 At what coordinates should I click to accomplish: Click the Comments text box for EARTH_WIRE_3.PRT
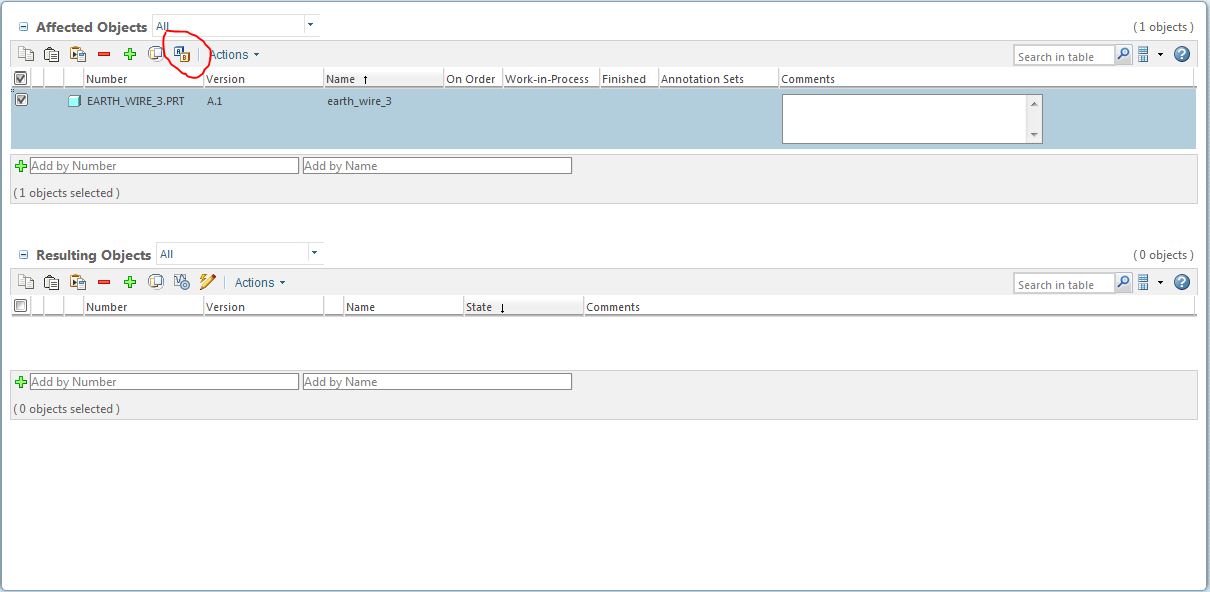coord(904,119)
